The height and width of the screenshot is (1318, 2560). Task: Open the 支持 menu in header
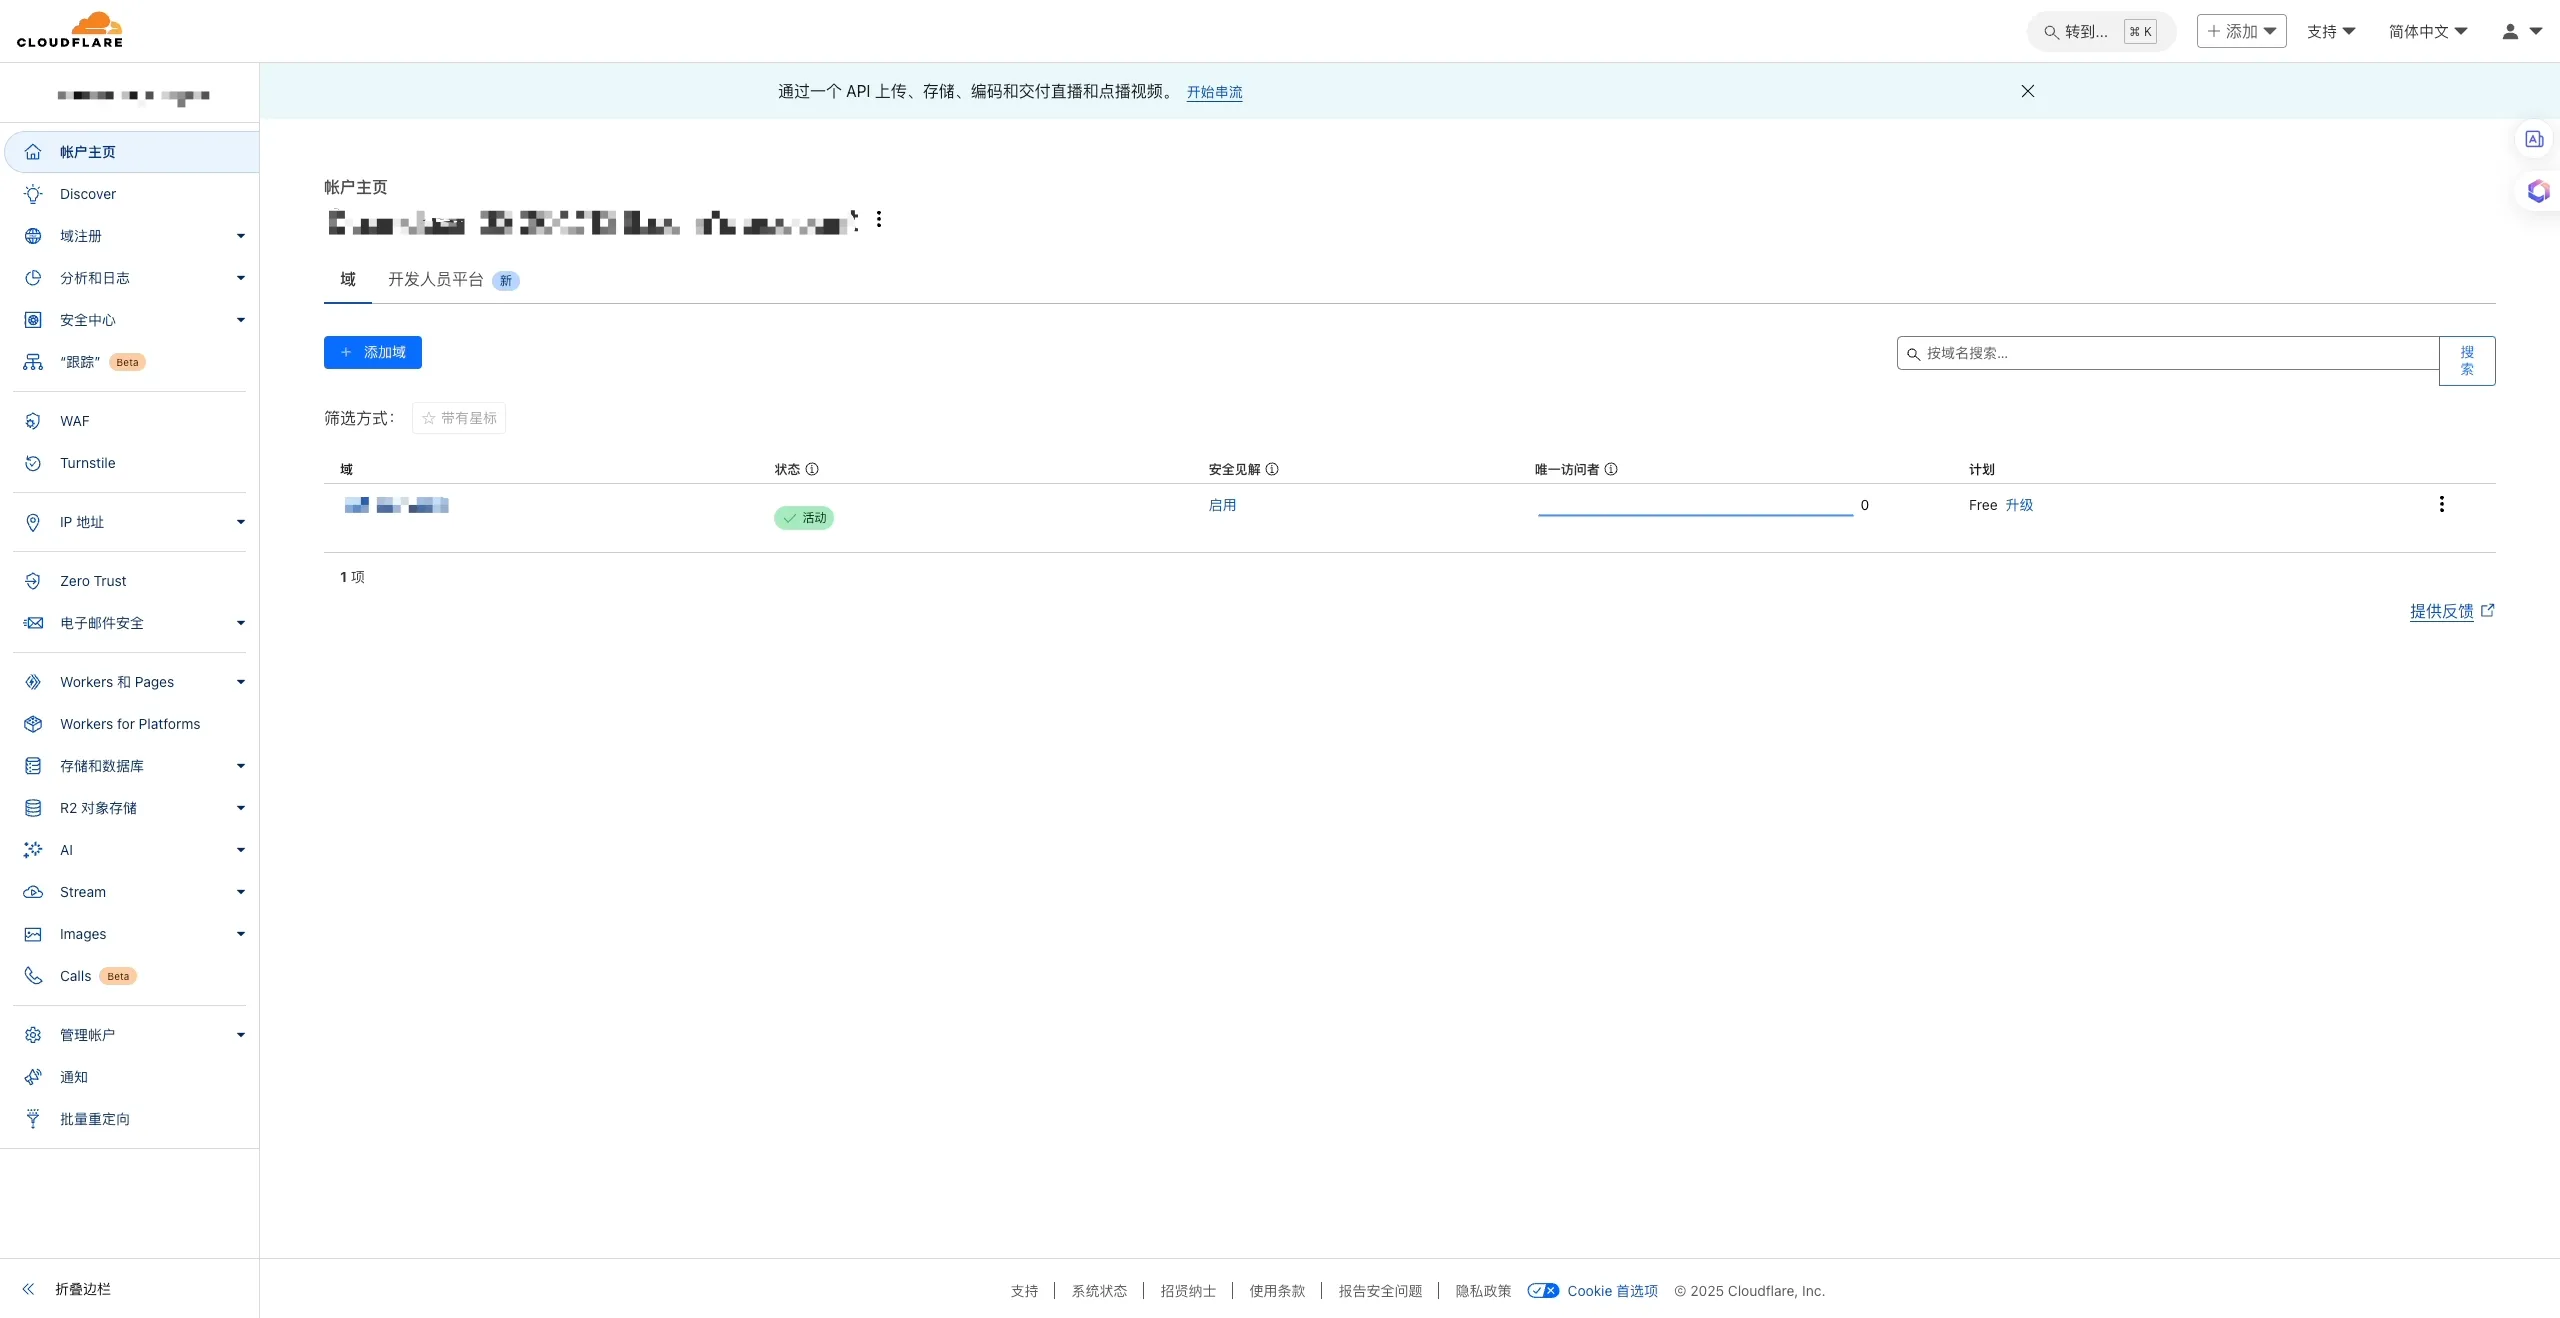2331,31
